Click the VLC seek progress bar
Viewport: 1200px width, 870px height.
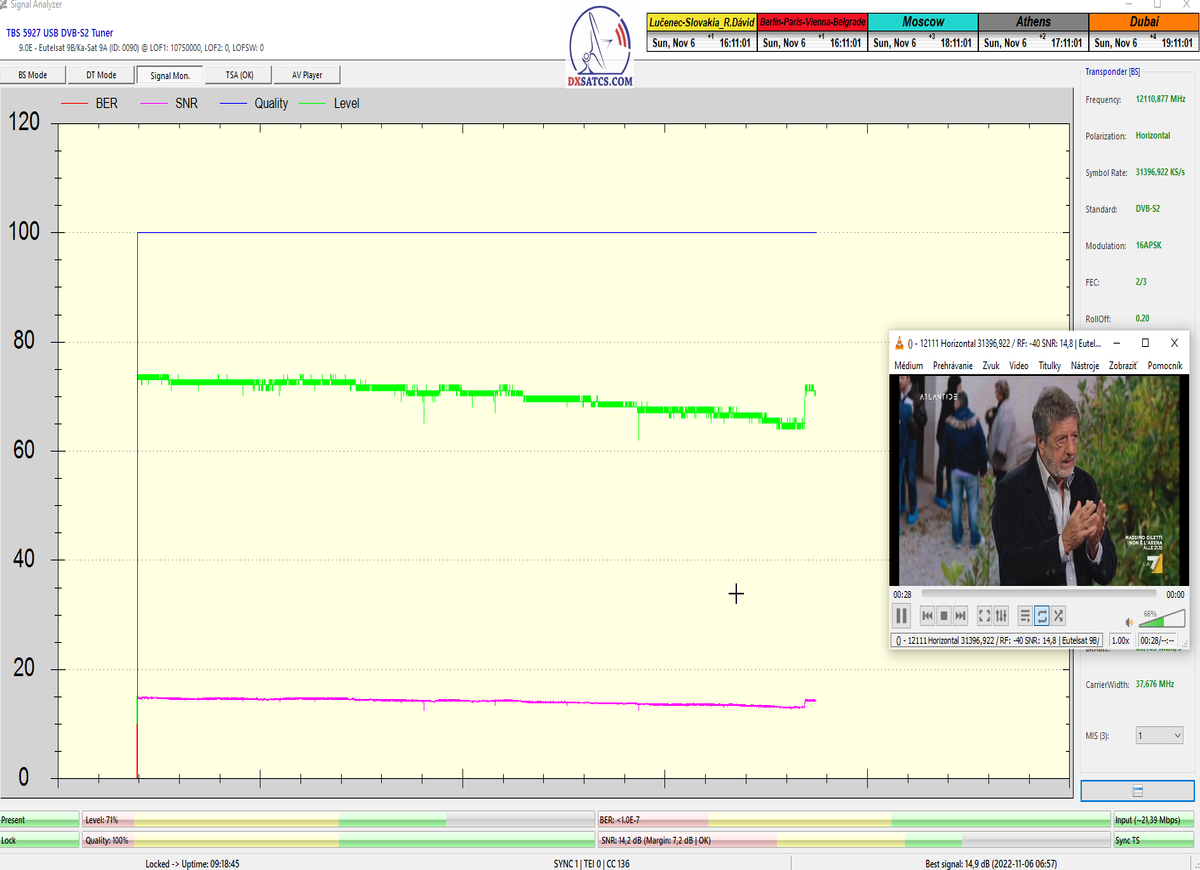(x=1040, y=594)
